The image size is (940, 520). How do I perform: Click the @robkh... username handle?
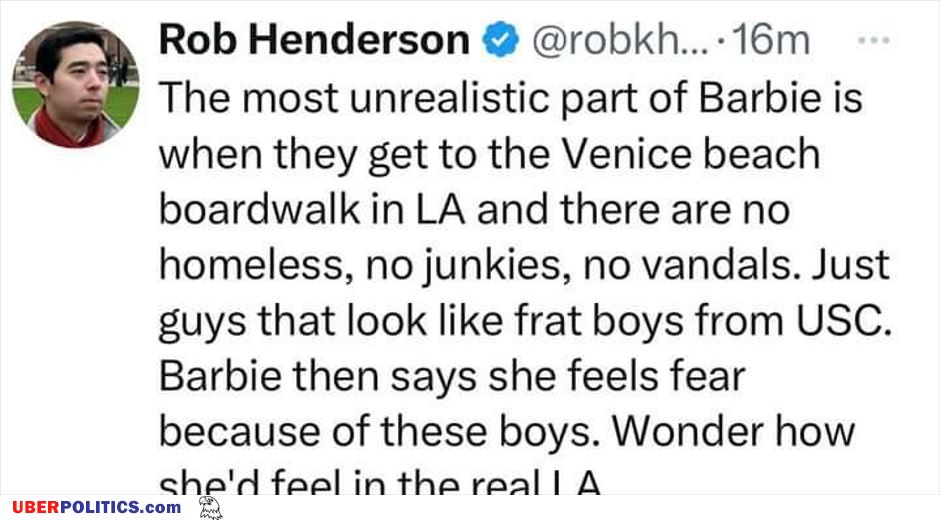click(x=620, y=40)
